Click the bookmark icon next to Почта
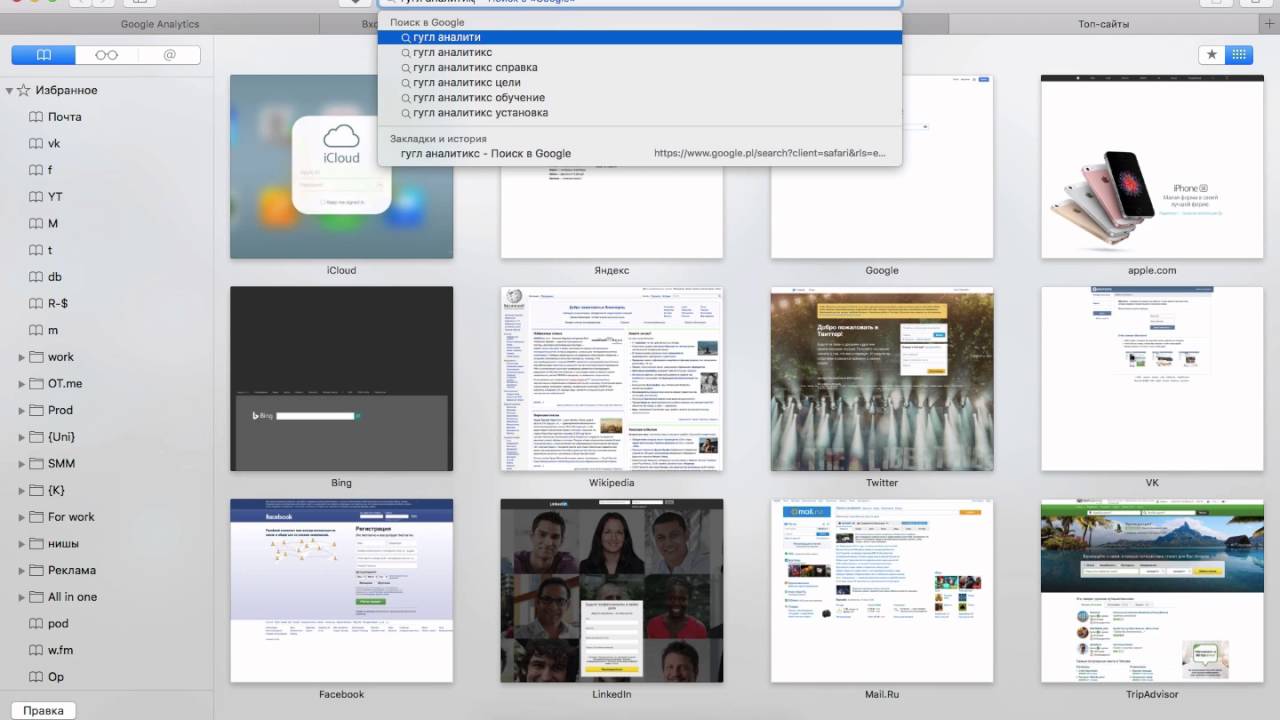 pos(36,117)
